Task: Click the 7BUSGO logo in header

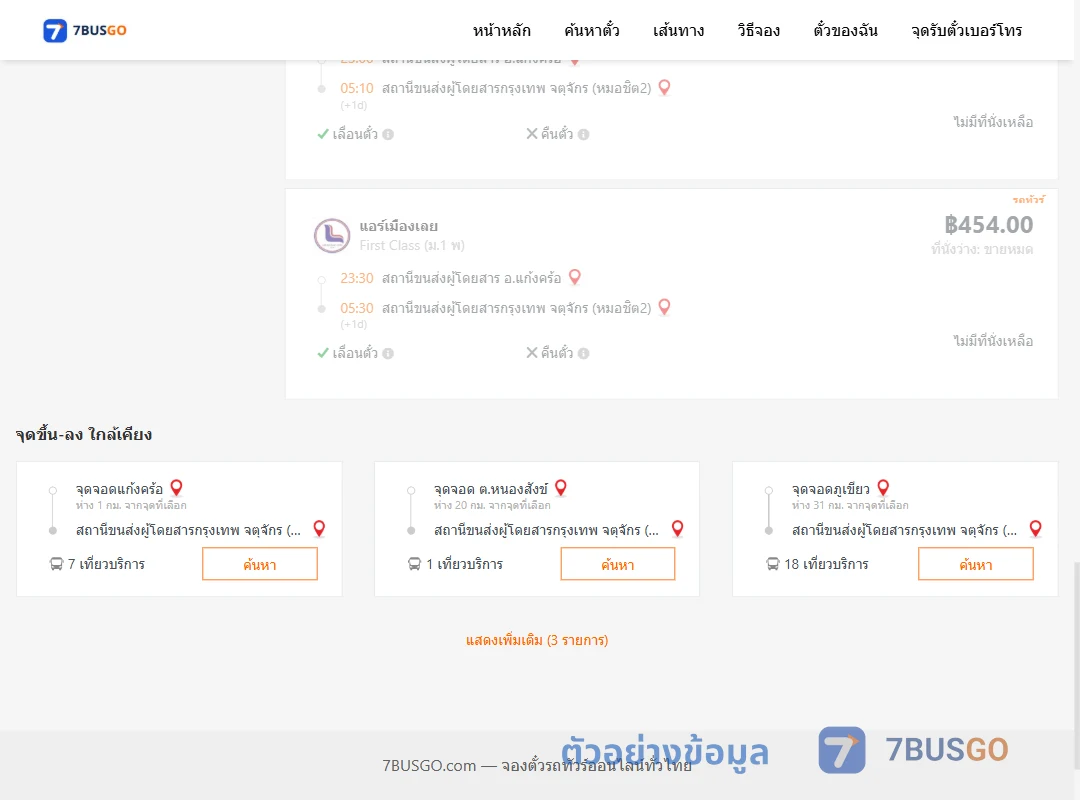Action: click(85, 30)
